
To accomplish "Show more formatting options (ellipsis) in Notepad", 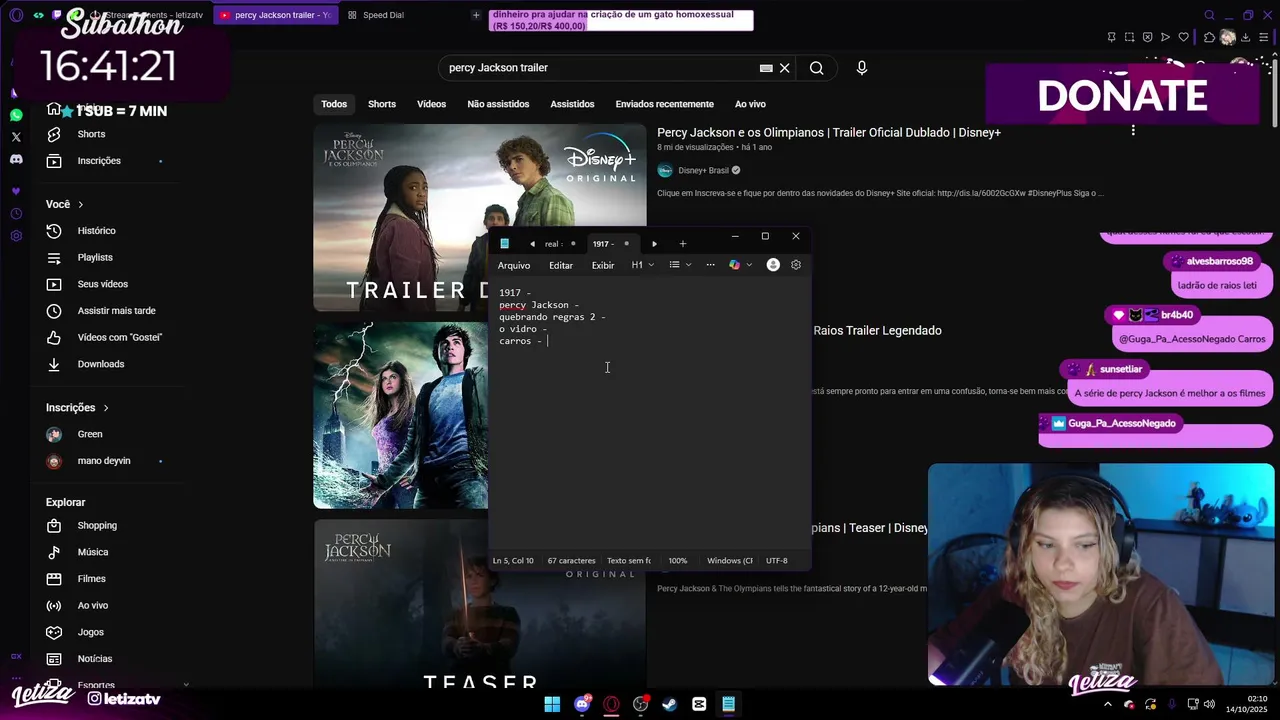I will click(x=710, y=265).
